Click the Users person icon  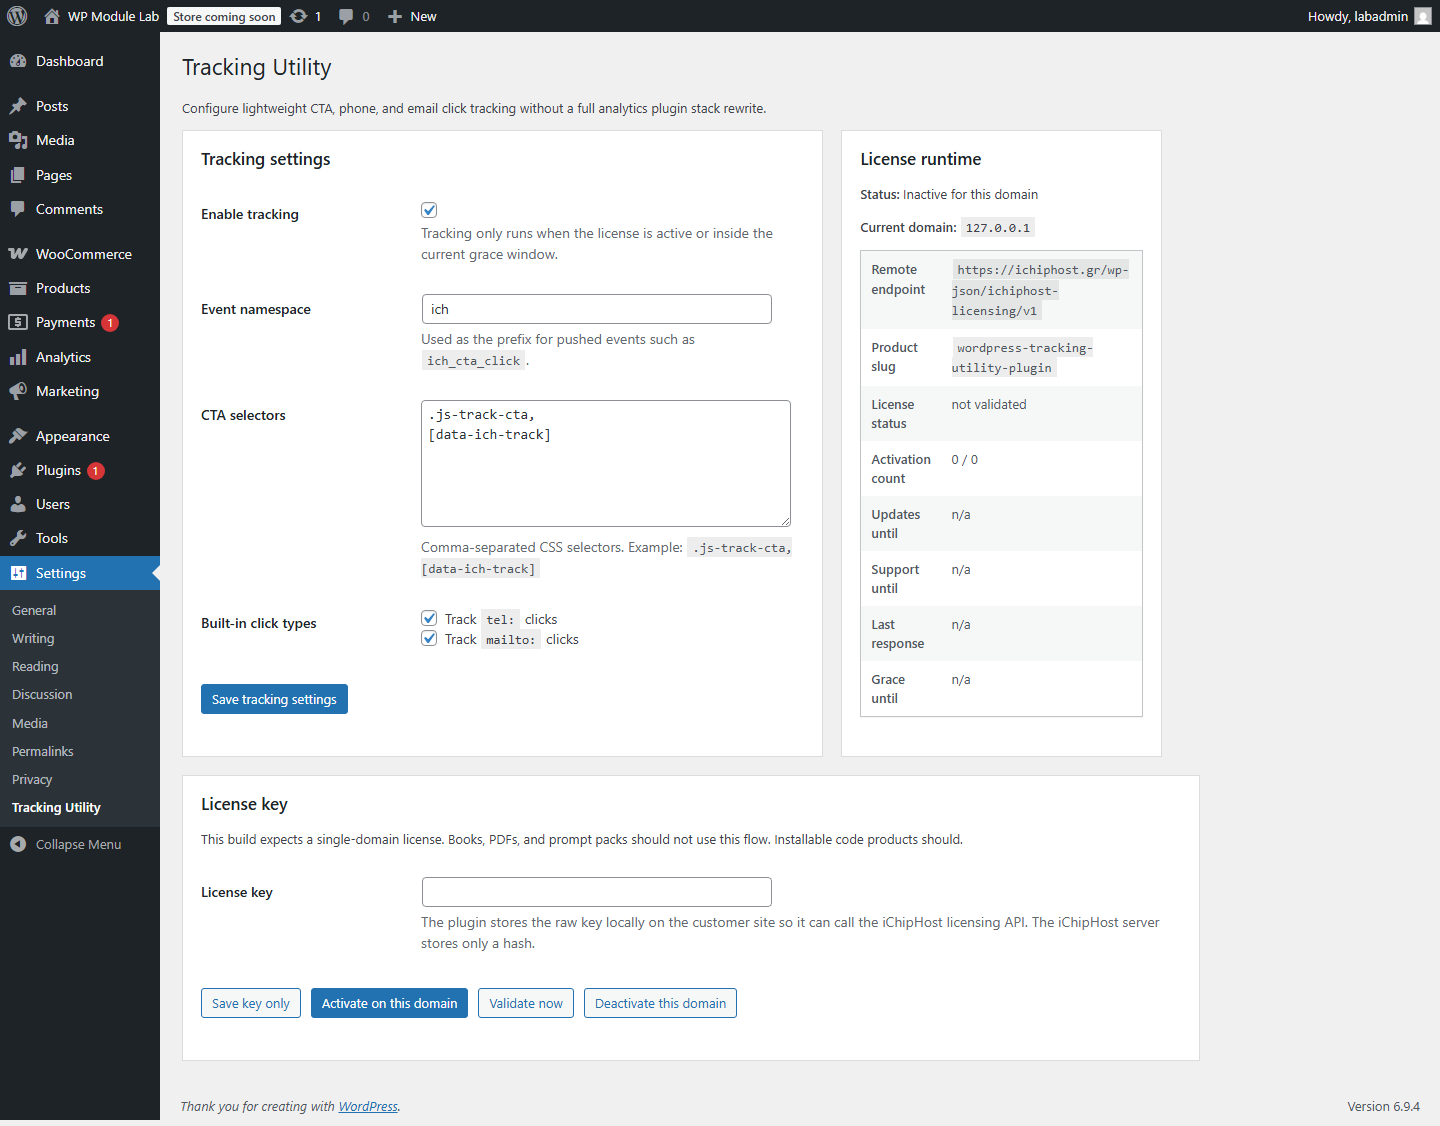(18, 504)
